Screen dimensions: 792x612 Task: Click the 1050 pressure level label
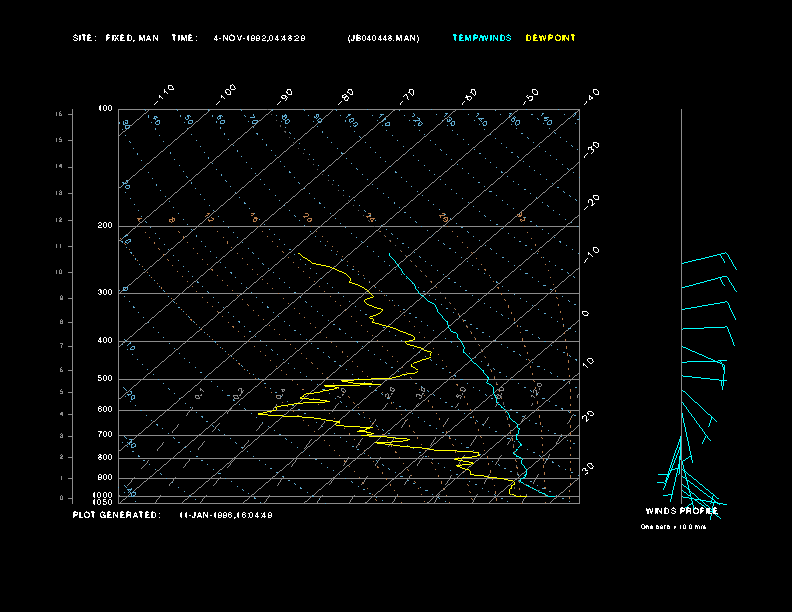pyautogui.click(x=103, y=502)
